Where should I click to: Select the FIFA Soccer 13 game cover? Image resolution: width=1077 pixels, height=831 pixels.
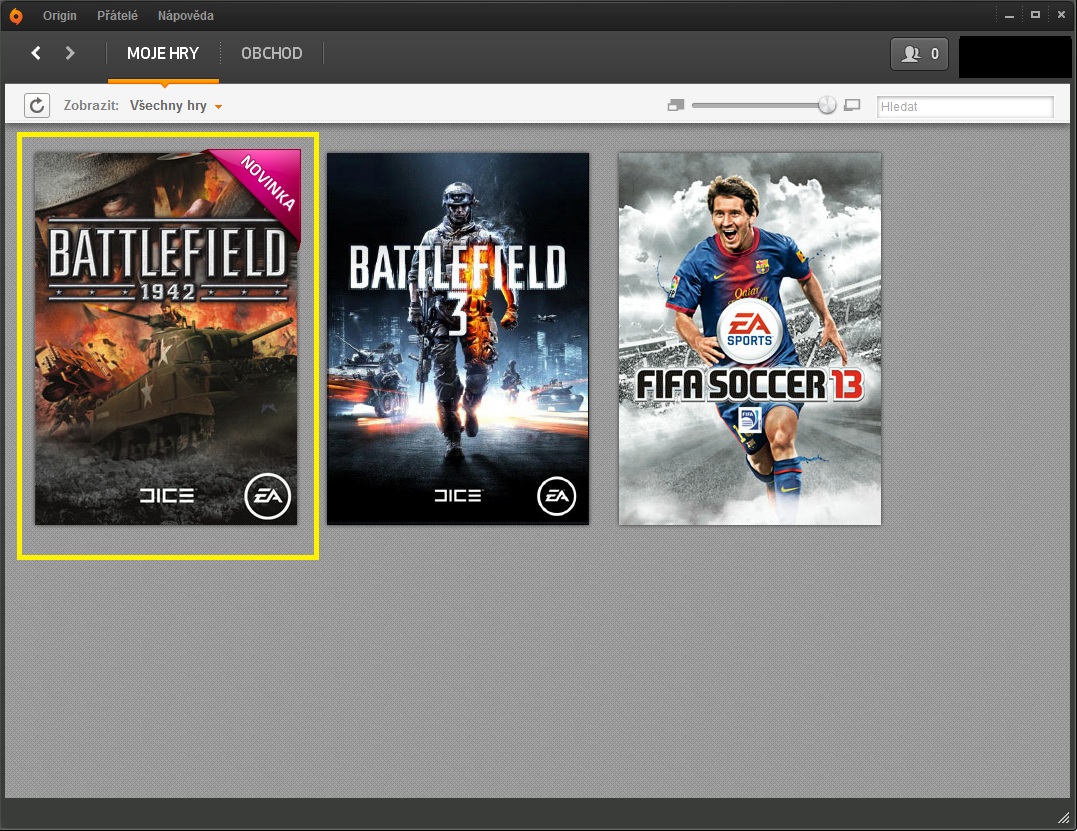[750, 339]
